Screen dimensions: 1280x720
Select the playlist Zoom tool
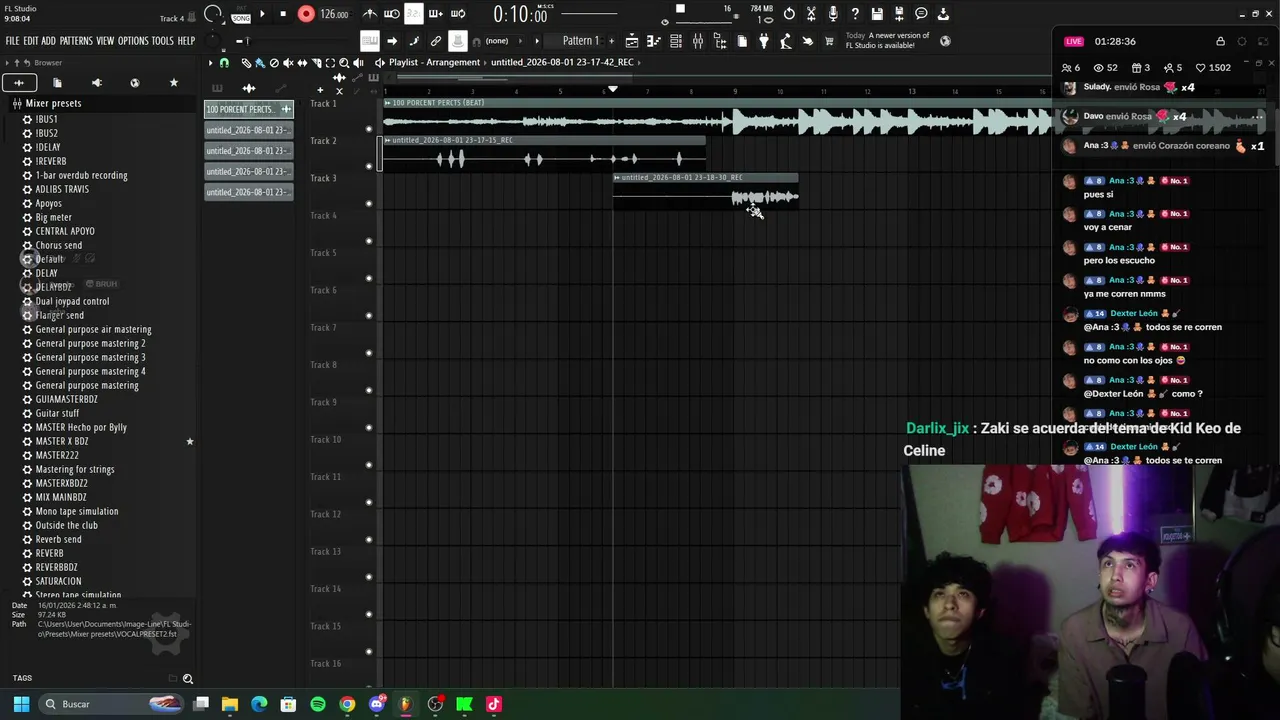pyautogui.click(x=344, y=63)
